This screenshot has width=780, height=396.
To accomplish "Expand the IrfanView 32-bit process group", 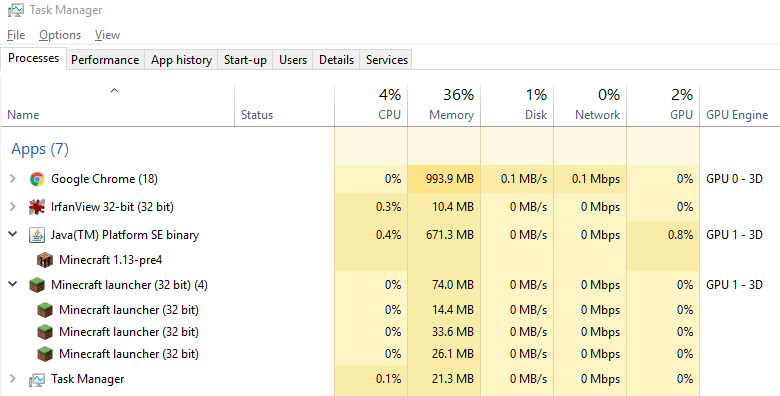I will pyautogui.click(x=13, y=206).
